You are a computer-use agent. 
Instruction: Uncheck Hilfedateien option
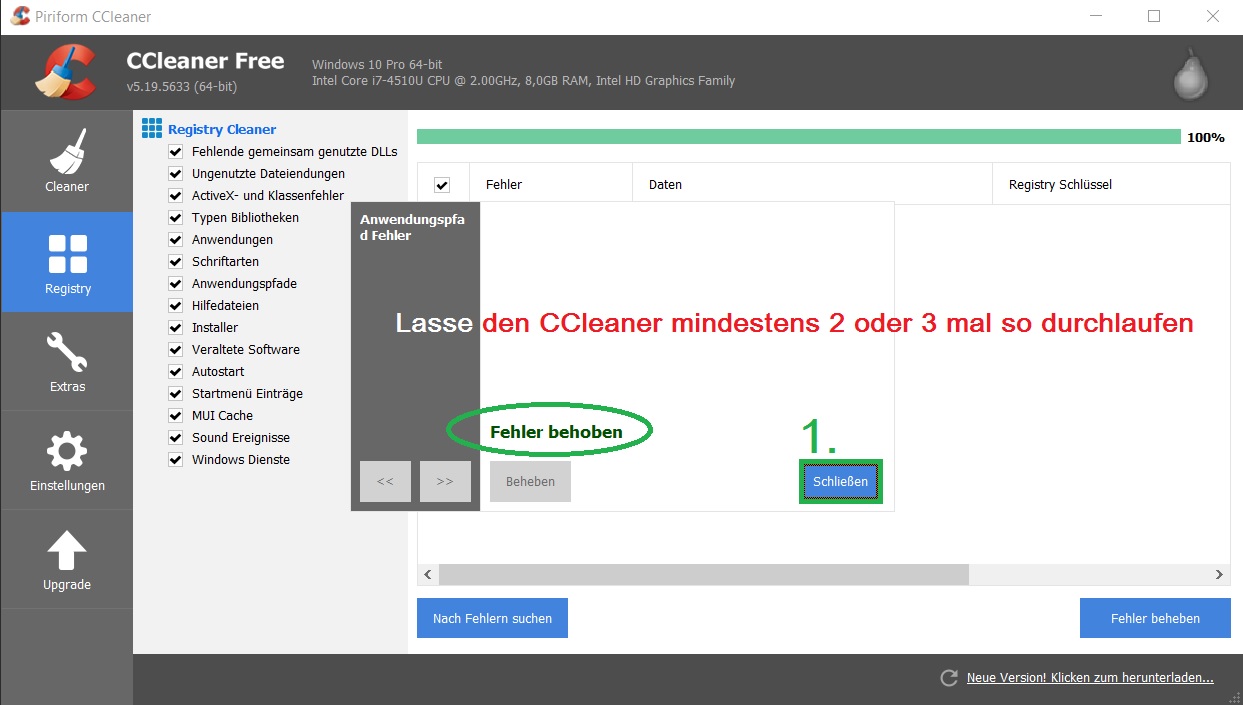tap(176, 306)
